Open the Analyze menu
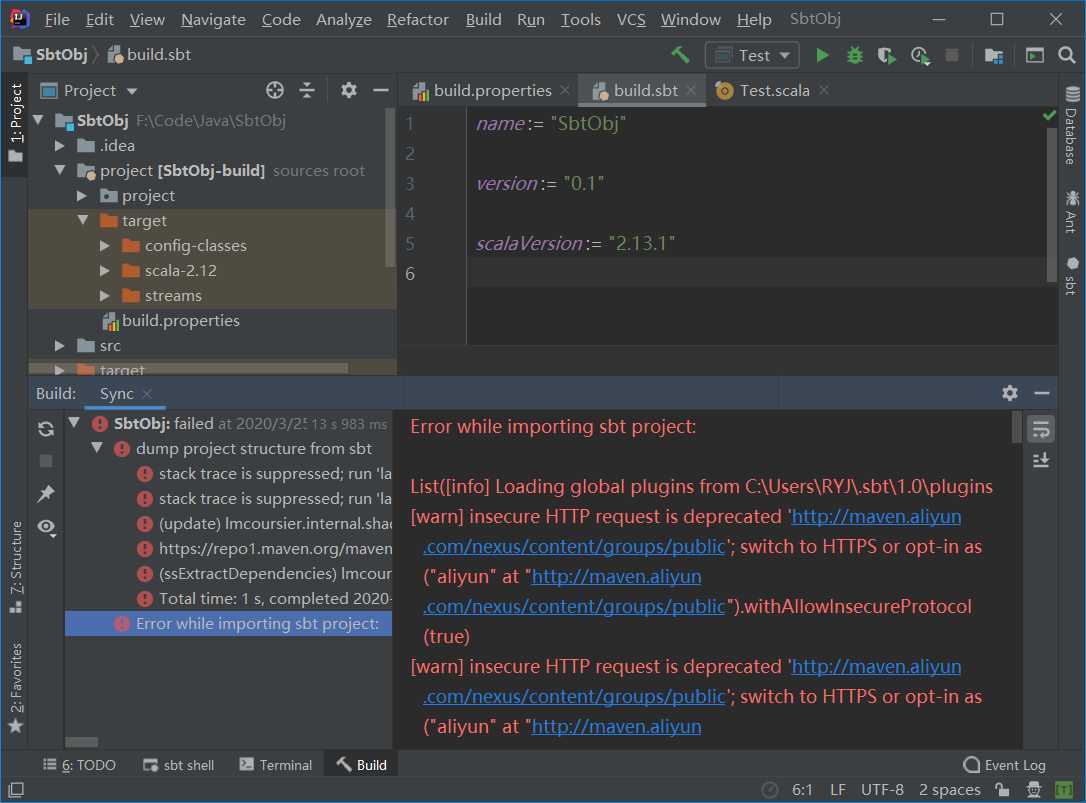Image resolution: width=1086 pixels, height=803 pixels. coord(344,19)
